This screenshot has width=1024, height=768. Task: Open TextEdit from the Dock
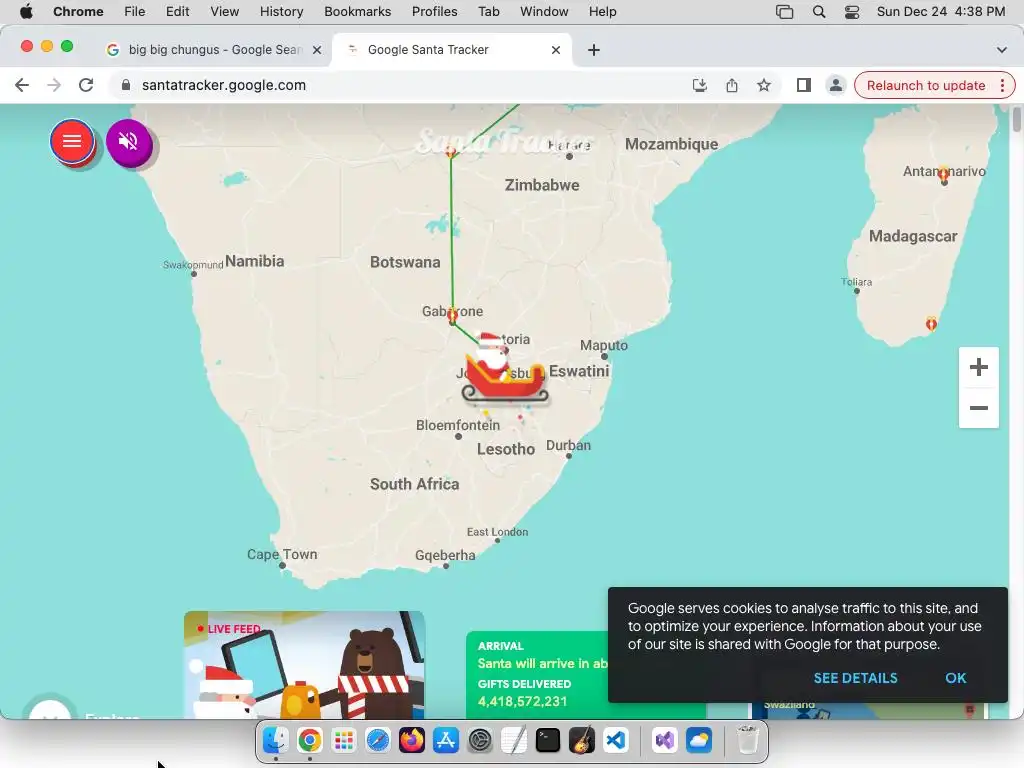point(514,740)
